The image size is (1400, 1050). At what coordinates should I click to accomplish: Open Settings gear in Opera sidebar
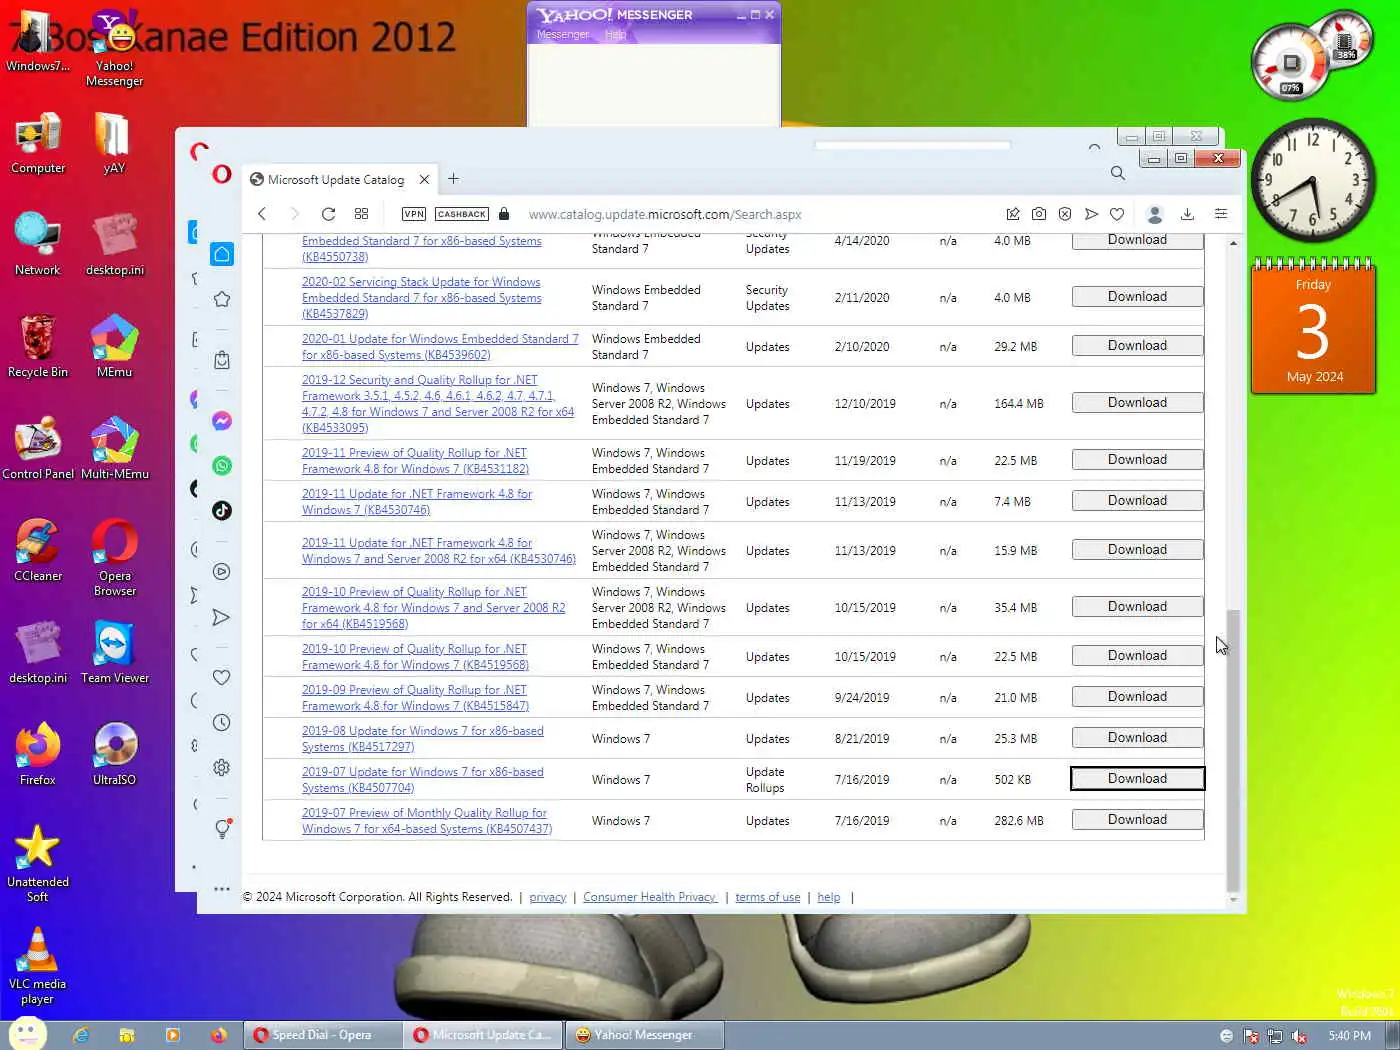(222, 767)
